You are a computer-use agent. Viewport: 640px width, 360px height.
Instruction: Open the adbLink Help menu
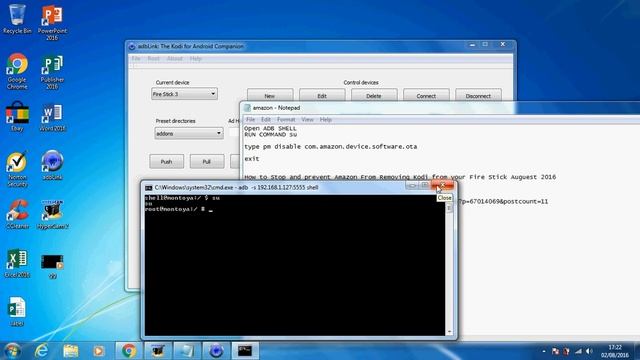point(196,59)
